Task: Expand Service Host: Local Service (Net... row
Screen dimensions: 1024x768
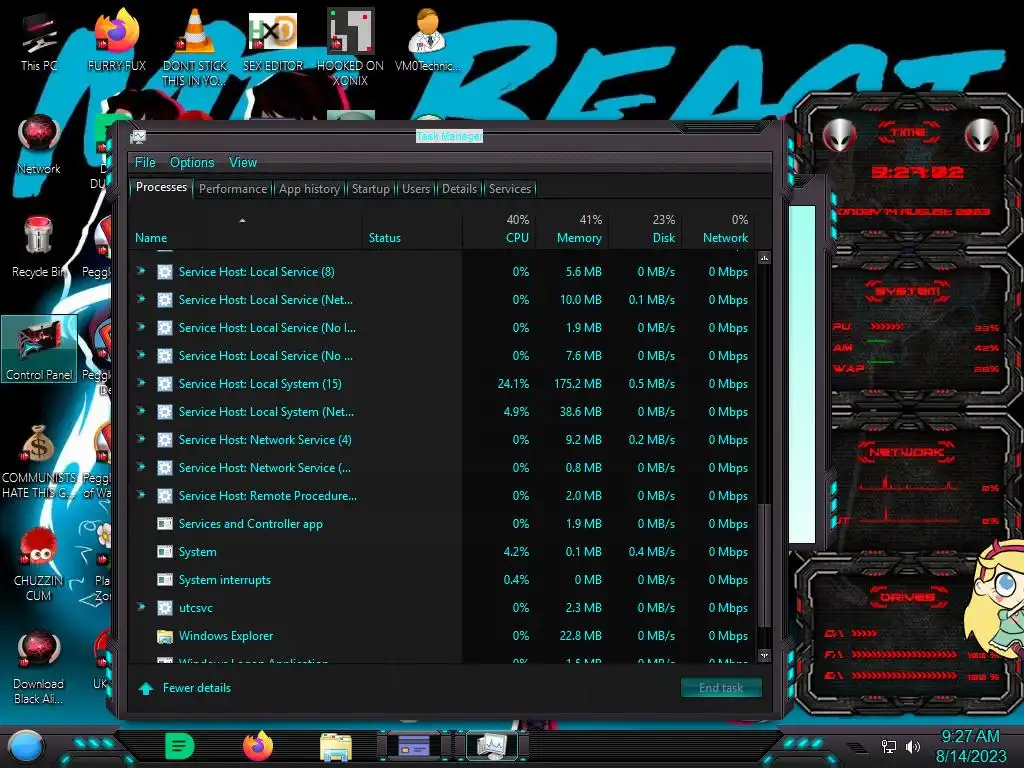Action: pyautogui.click(x=141, y=298)
